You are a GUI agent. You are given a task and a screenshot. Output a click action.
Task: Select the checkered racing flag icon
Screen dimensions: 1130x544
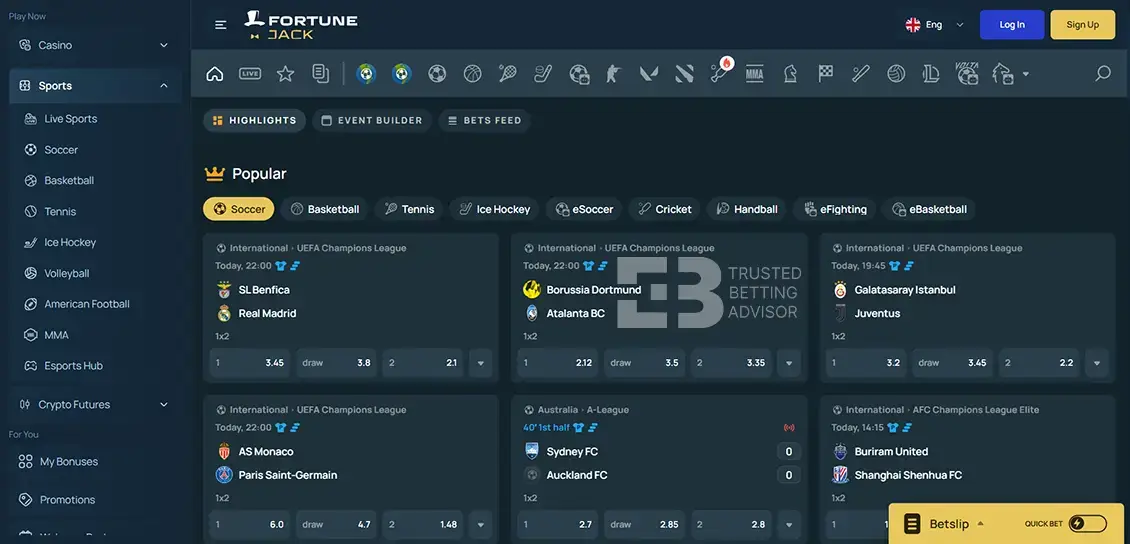click(825, 73)
